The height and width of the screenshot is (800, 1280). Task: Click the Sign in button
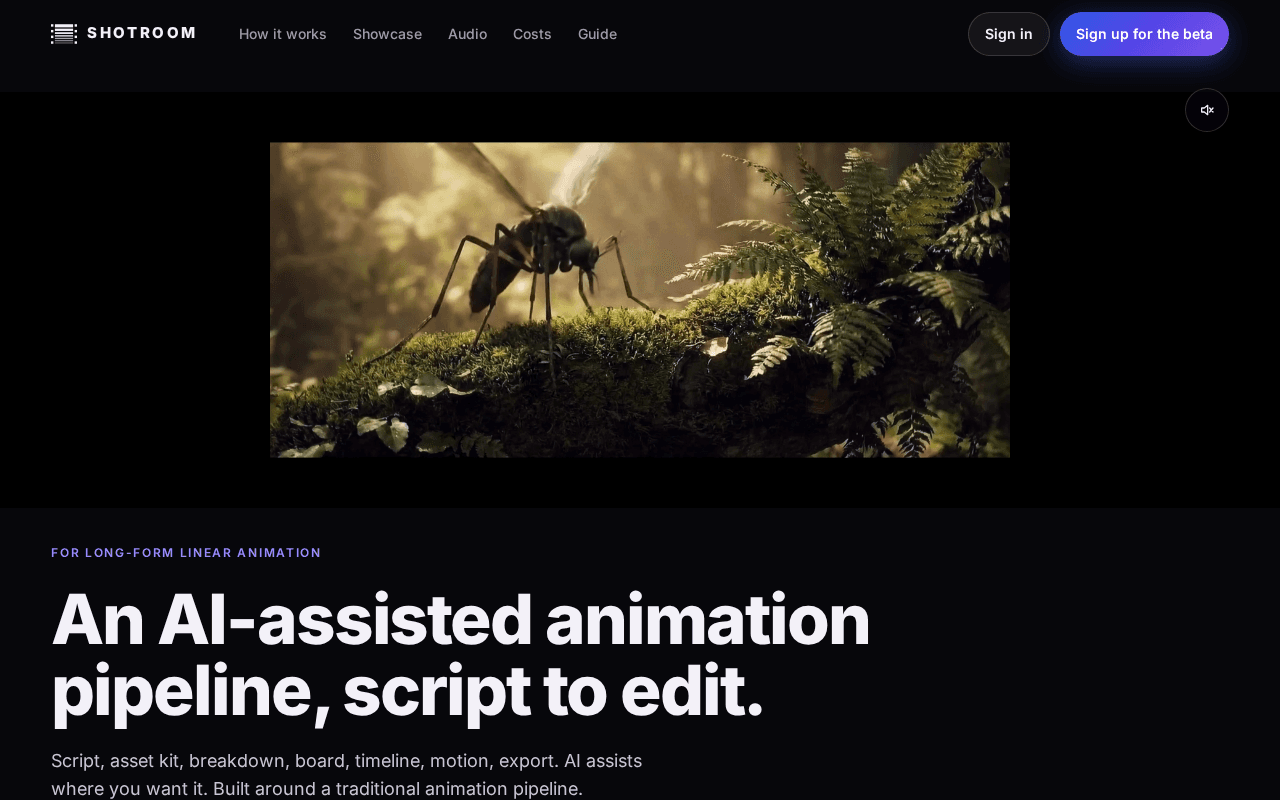1008,34
